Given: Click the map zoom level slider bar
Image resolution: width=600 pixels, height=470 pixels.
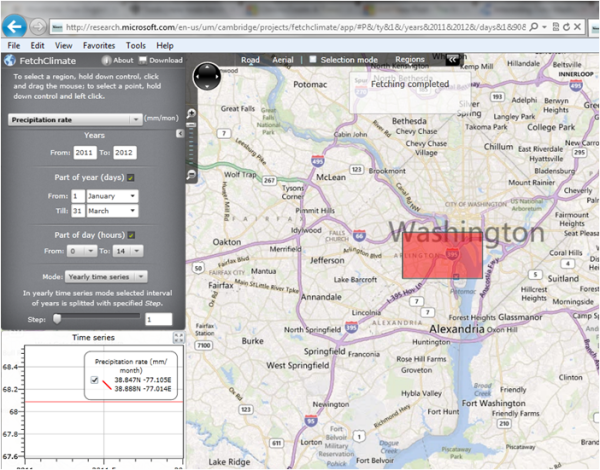Looking at the screenshot, I should (x=191, y=145).
